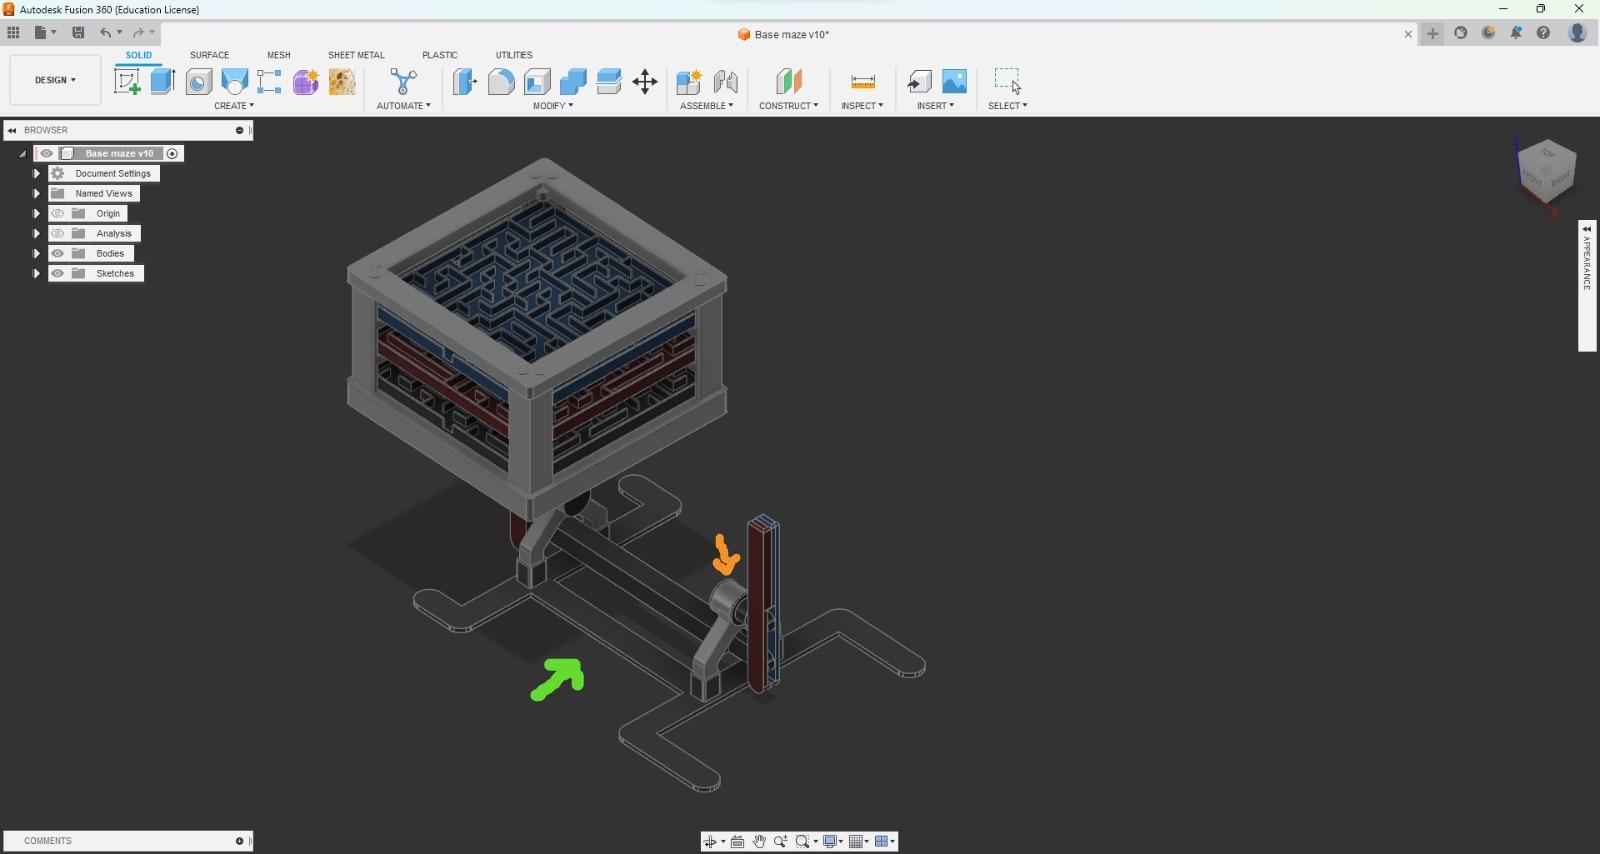Switch to the SURFACE tab

pos(209,55)
